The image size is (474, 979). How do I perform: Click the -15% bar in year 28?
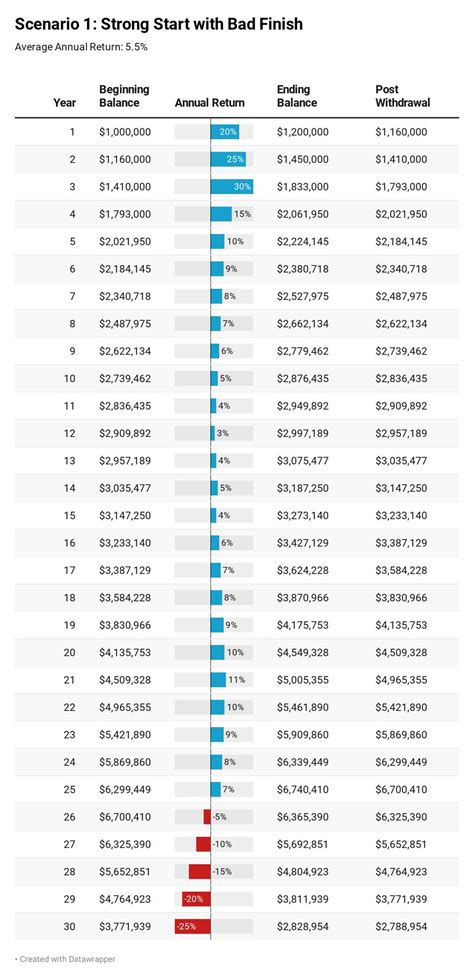click(200, 872)
